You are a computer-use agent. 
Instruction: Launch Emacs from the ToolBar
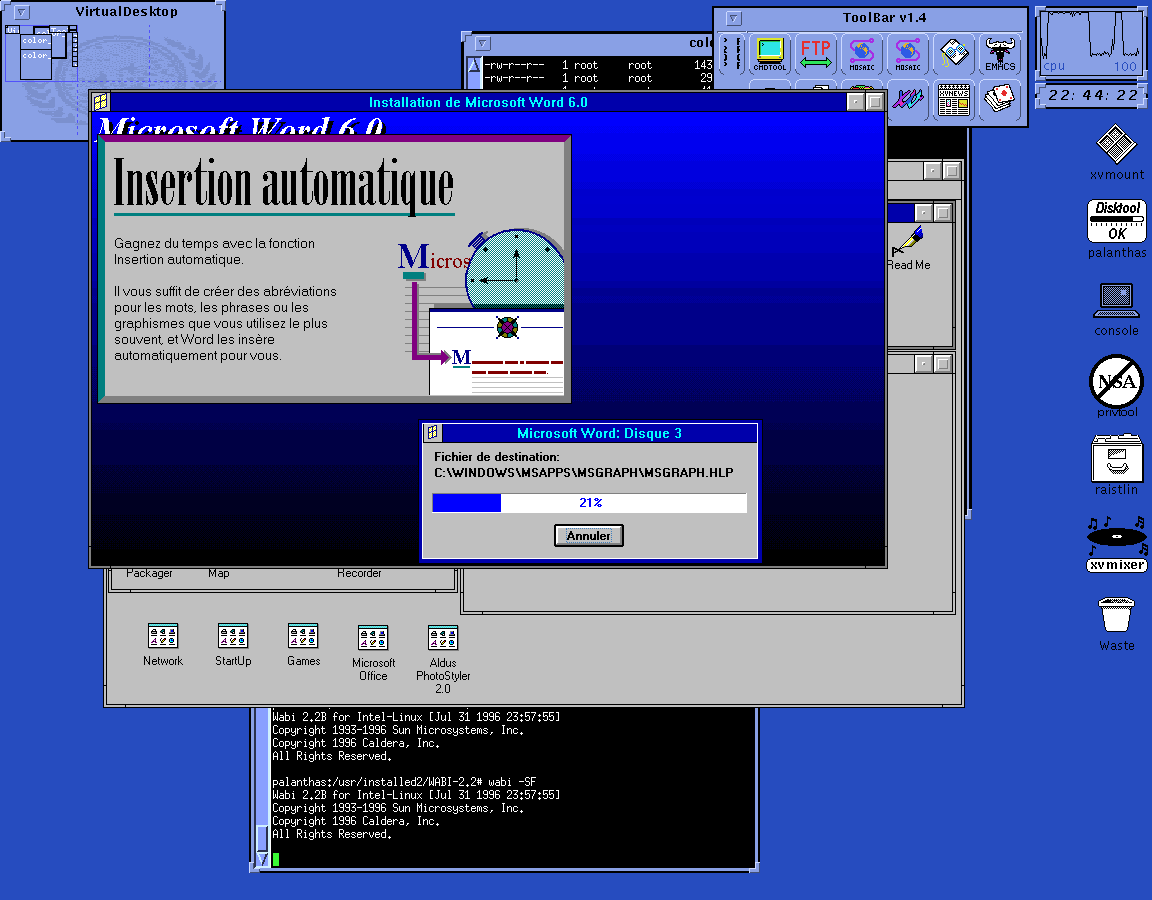[1000, 54]
